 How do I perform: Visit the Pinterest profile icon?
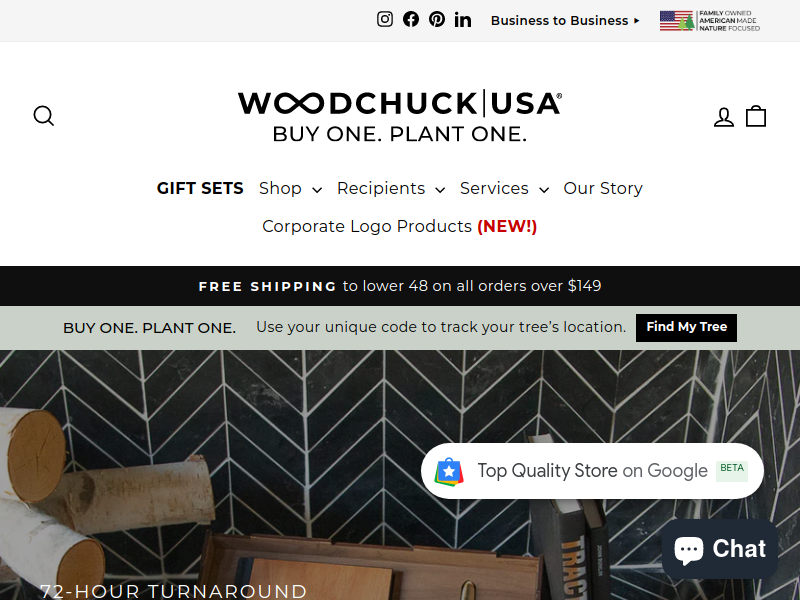437,19
